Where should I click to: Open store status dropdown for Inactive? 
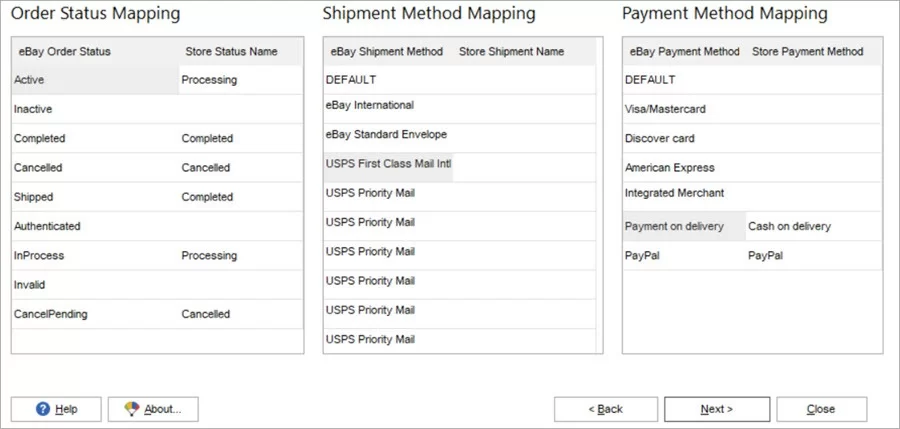click(240, 109)
